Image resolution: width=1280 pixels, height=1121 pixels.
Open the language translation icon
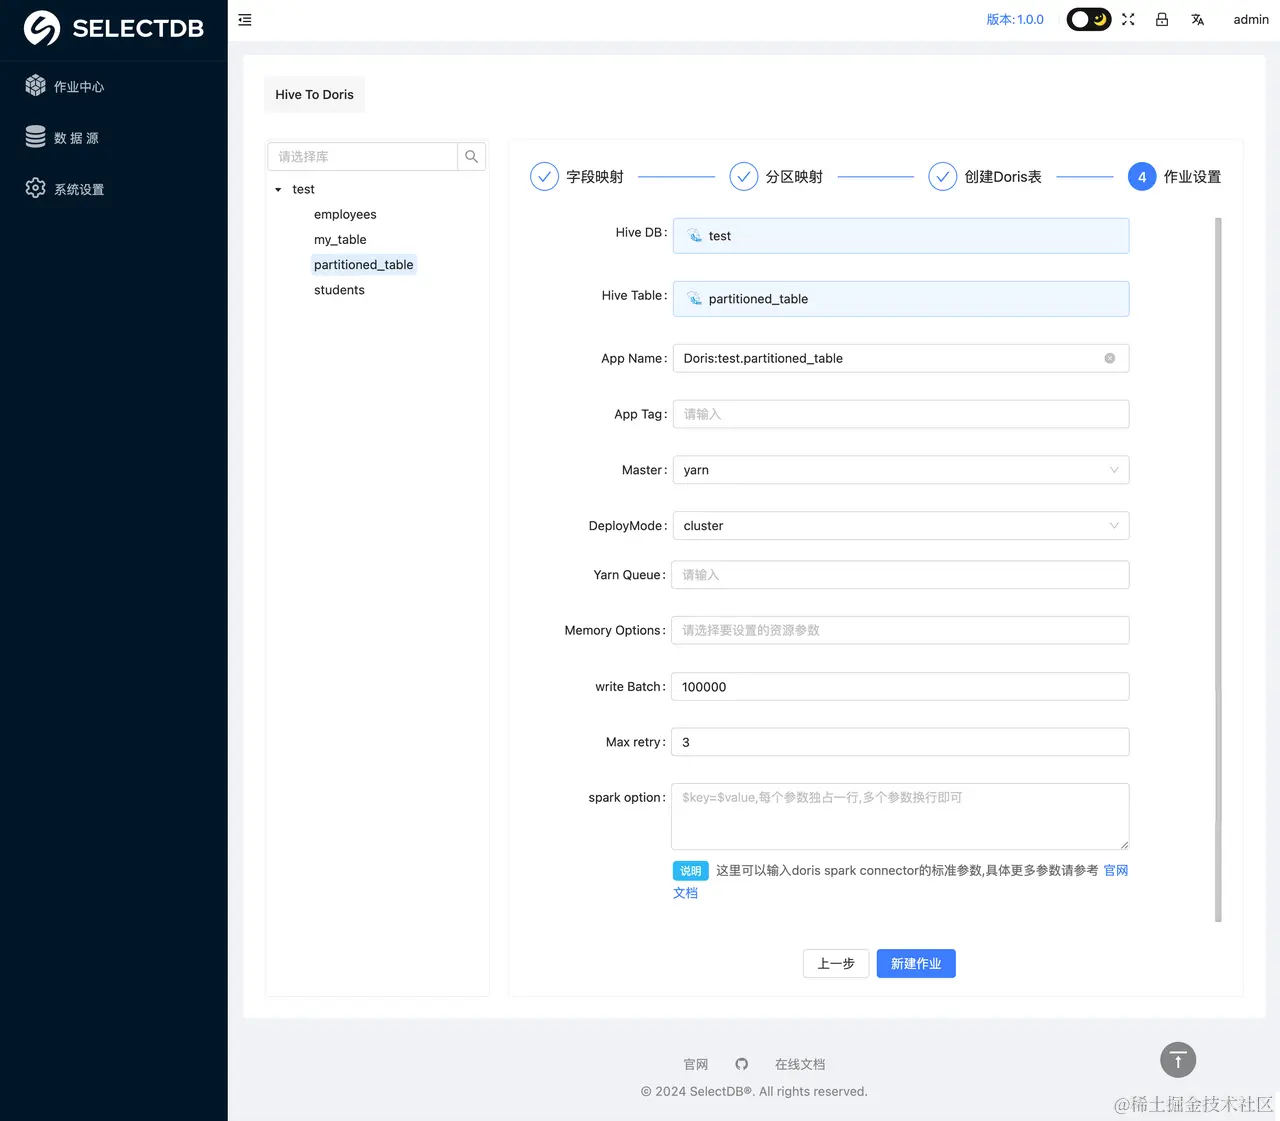(1197, 19)
